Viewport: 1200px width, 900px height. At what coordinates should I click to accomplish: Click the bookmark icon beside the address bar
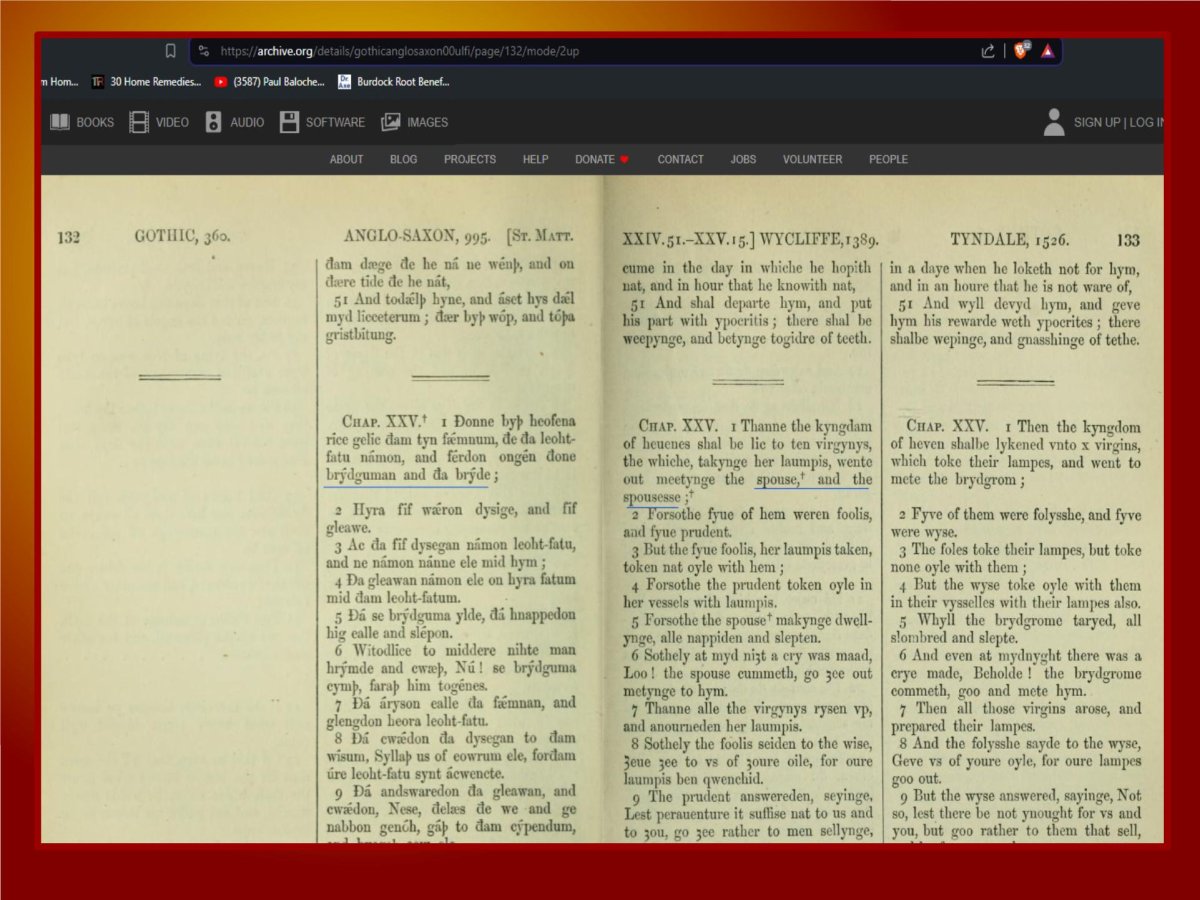coord(170,50)
